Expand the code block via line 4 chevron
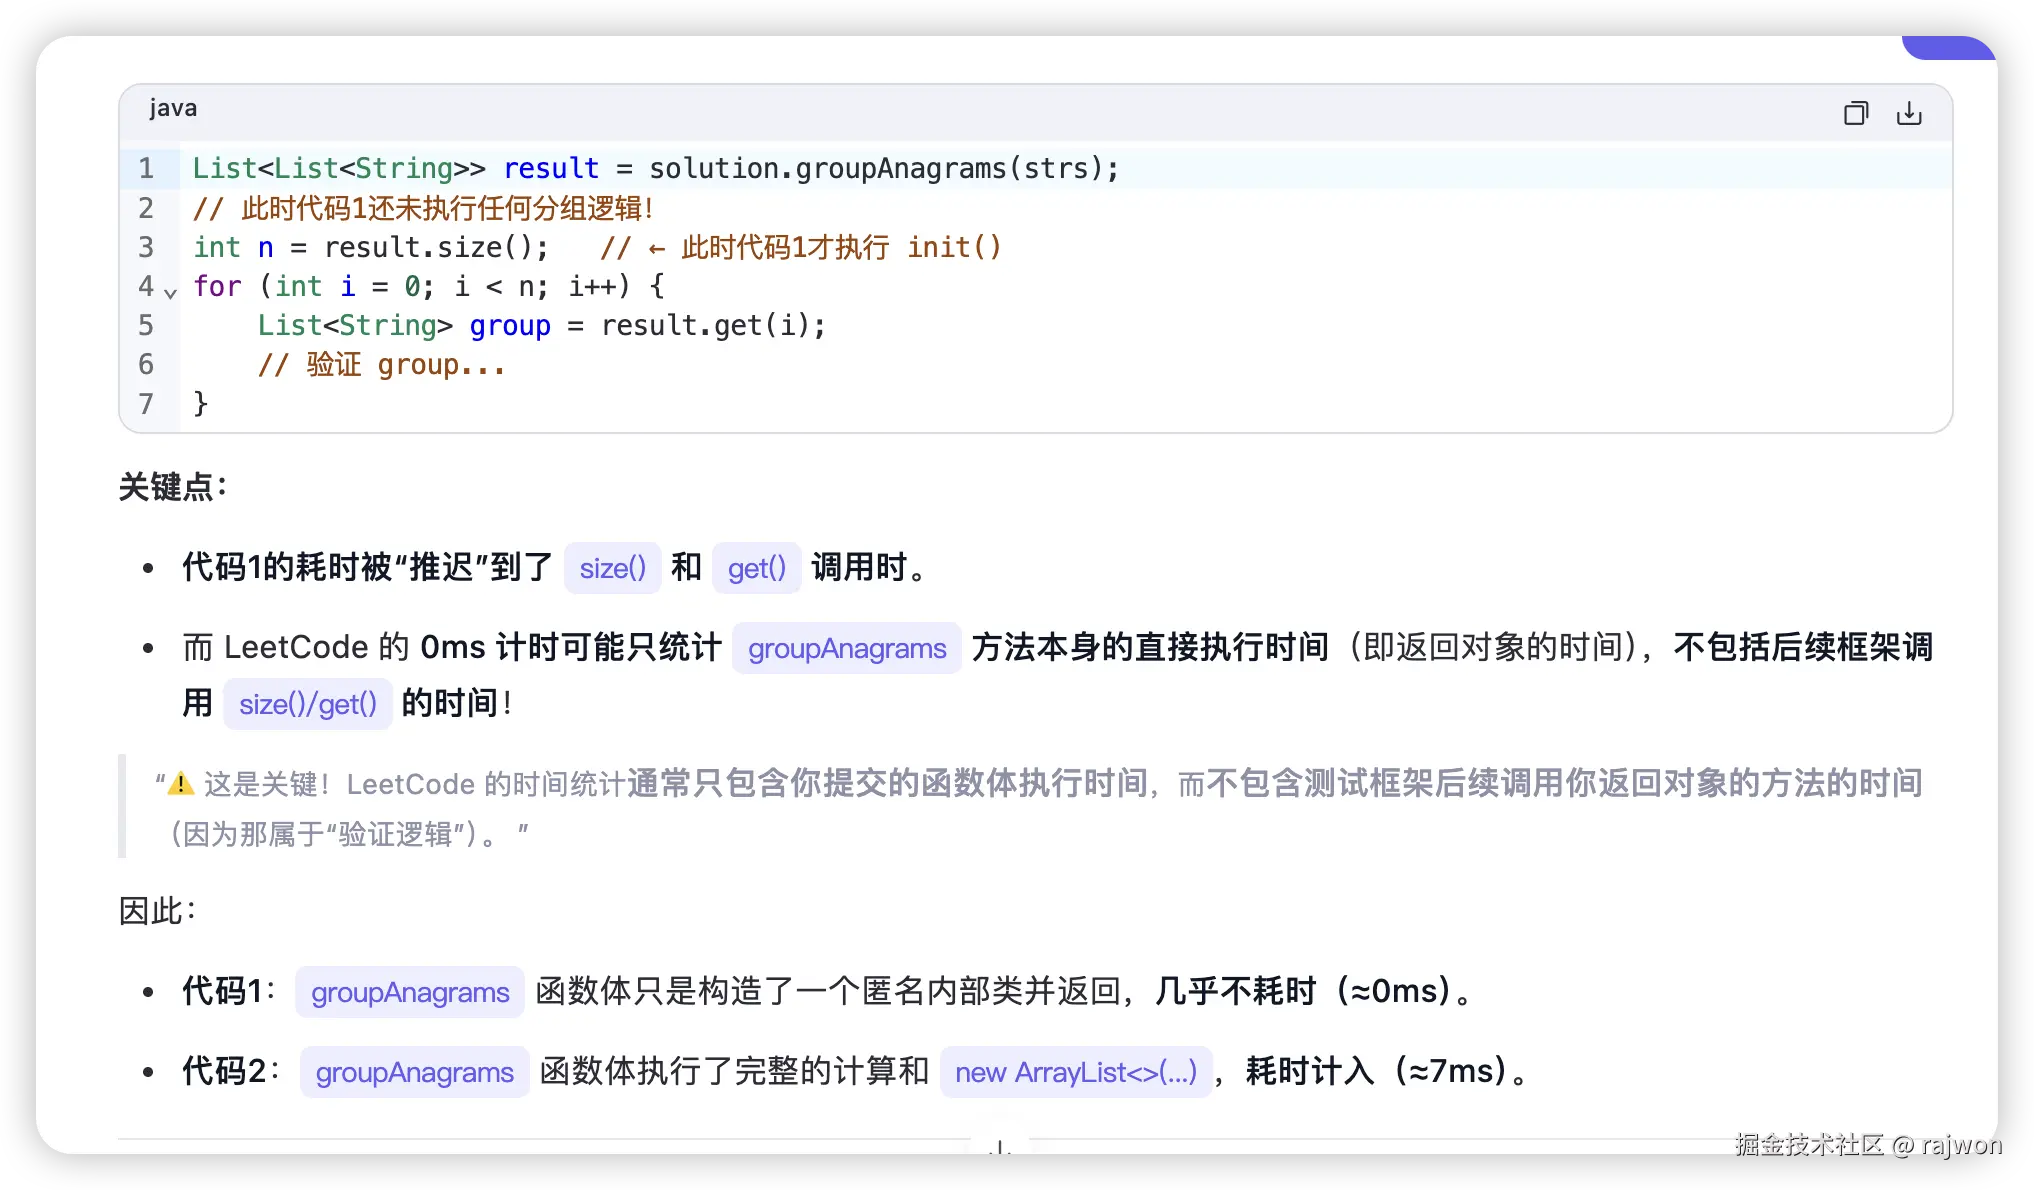2034x1190 pixels. click(170, 293)
